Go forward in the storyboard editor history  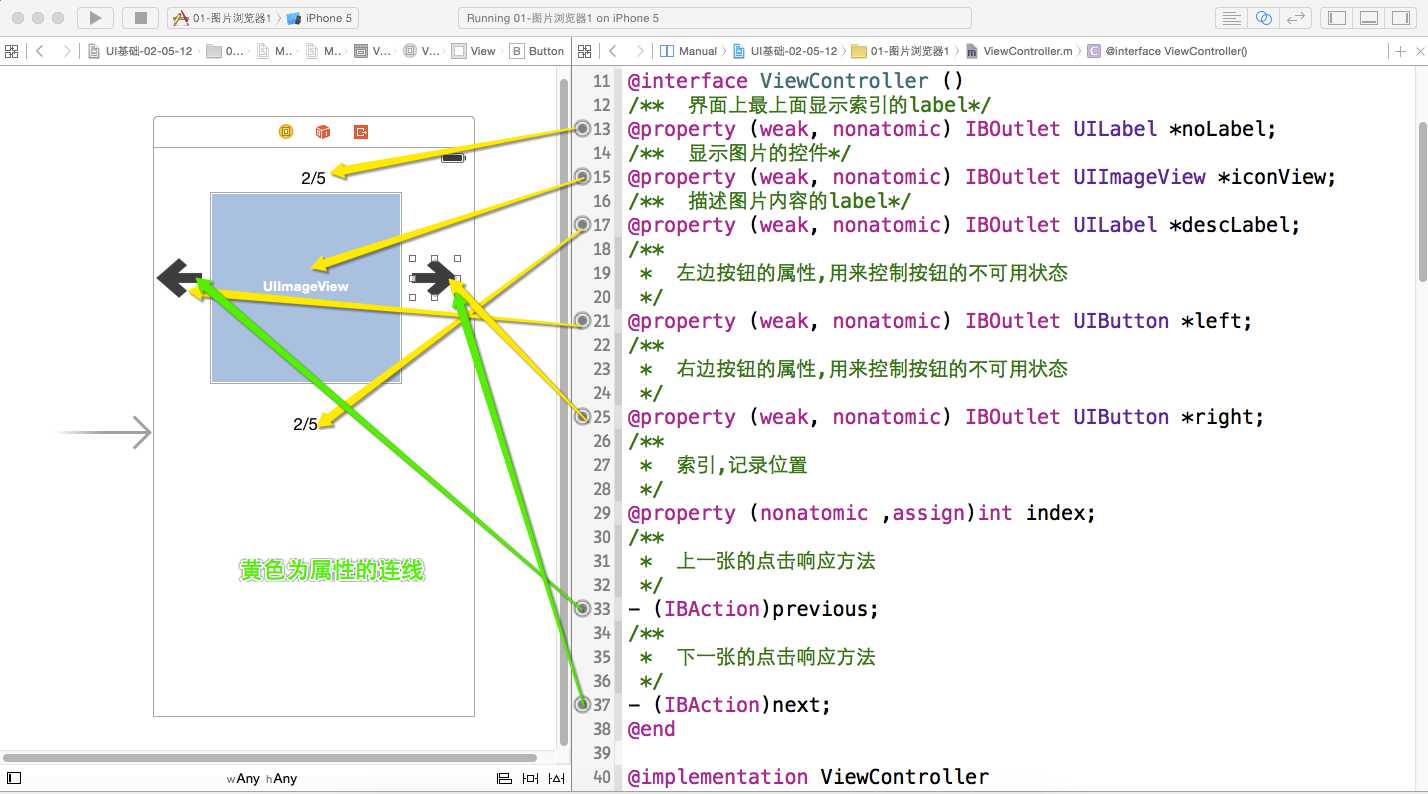tap(66, 51)
